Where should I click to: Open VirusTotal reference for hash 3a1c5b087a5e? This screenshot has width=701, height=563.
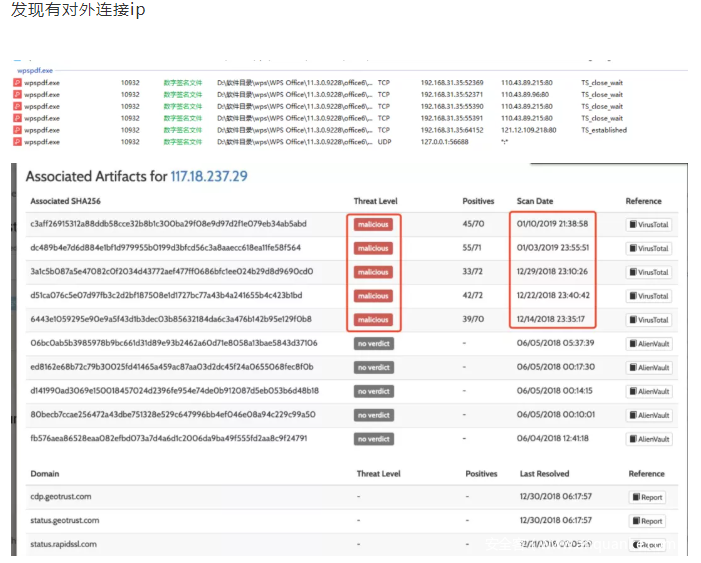tap(649, 272)
